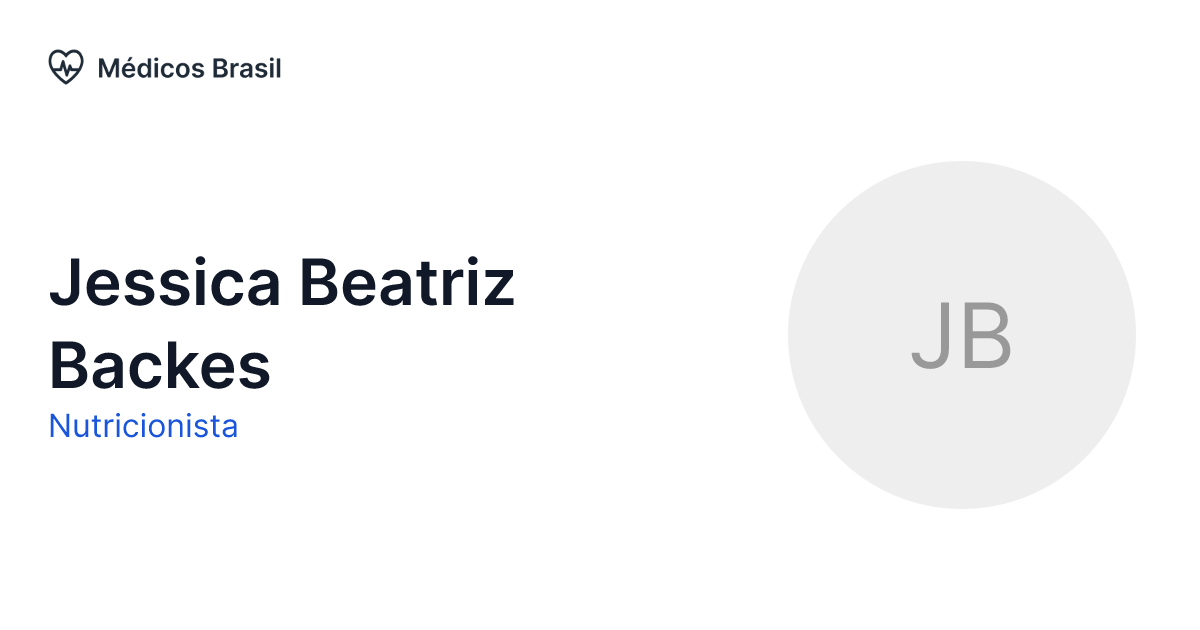Click the word "Médicos" in the header
The width and height of the screenshot is (1200, 630).
pos(150,69)
